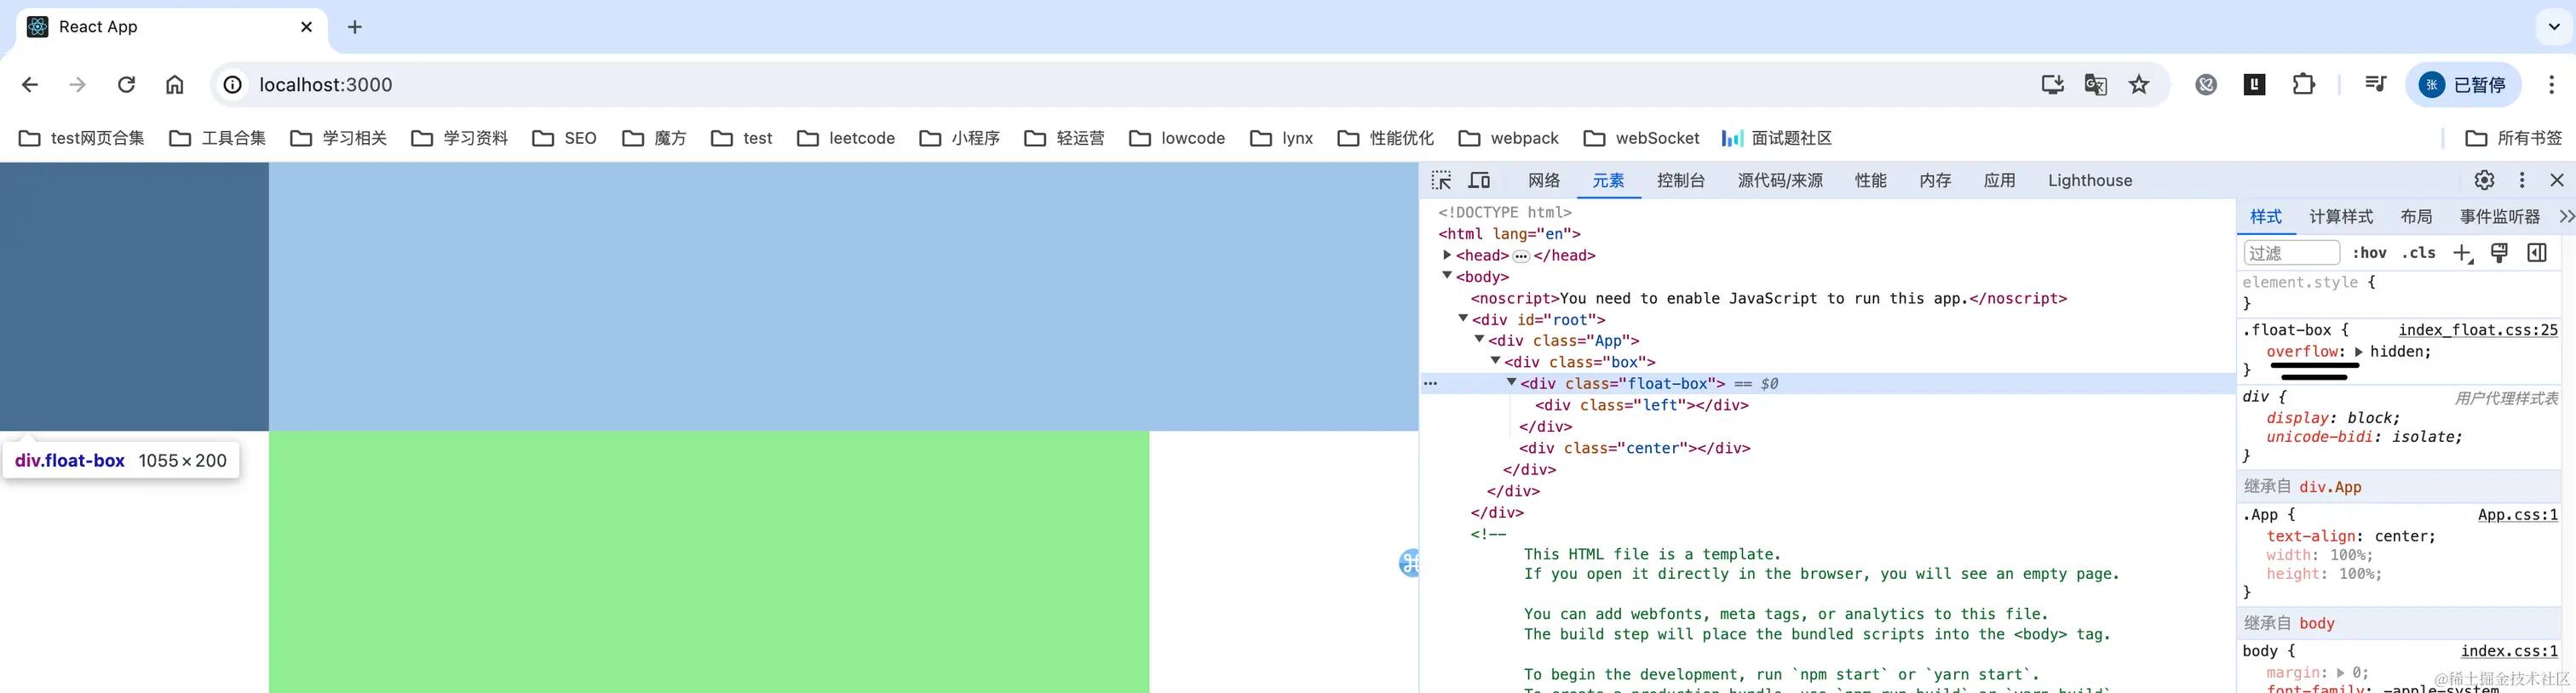Open Chrome's three-dot menu
The width and height of the screenshot is (2576, 693).
[x=2551, y=85]
